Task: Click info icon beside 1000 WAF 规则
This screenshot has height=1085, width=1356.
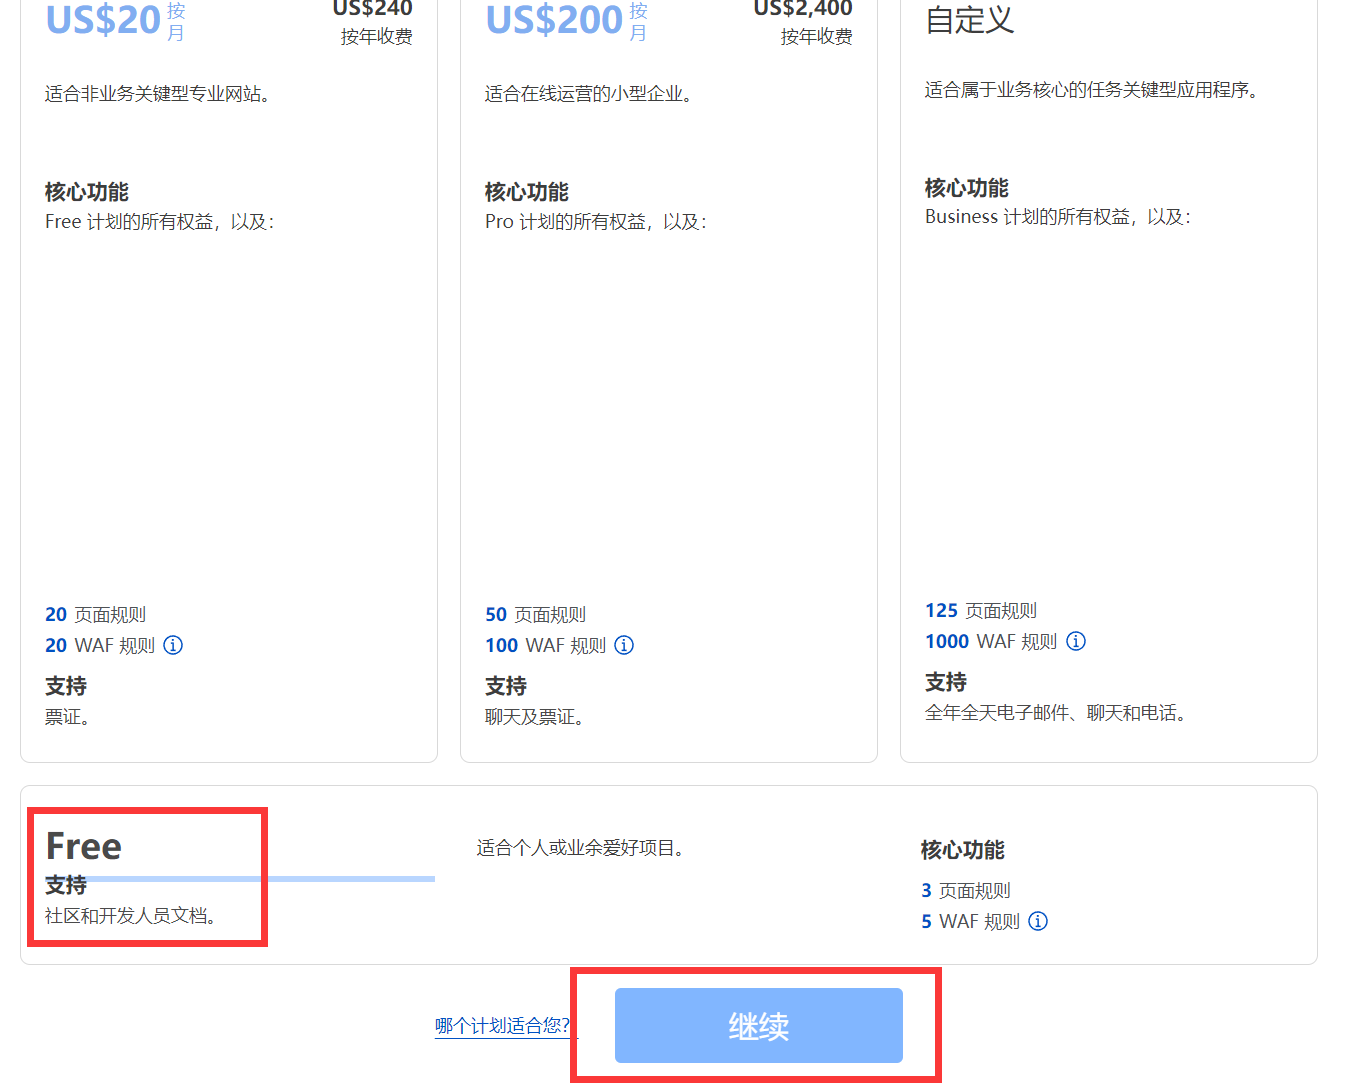Action: point(1076,641)
